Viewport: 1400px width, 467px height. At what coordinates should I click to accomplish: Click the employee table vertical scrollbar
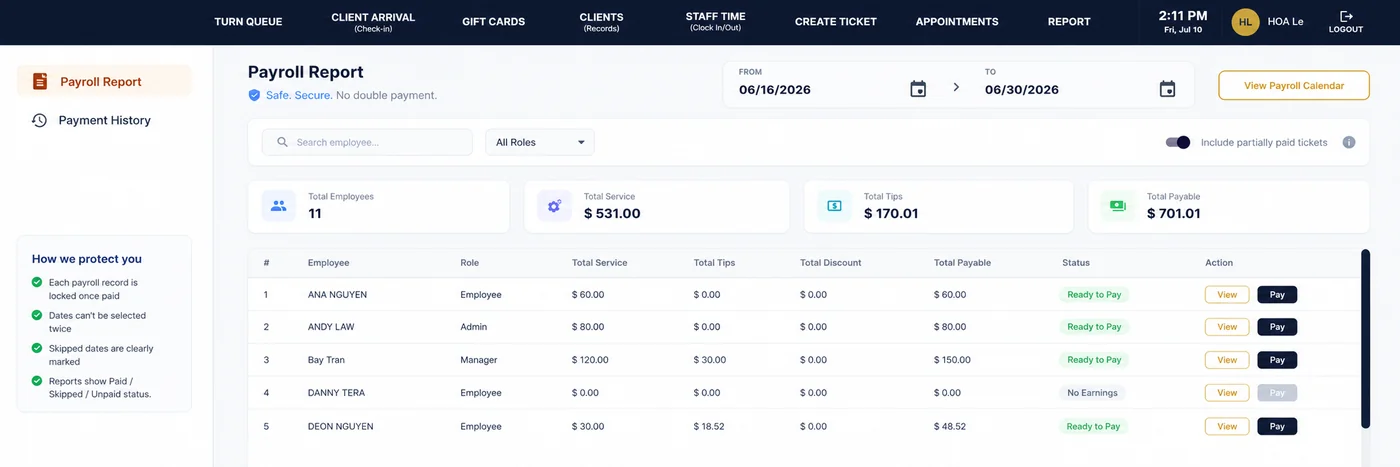point(1365,340)
